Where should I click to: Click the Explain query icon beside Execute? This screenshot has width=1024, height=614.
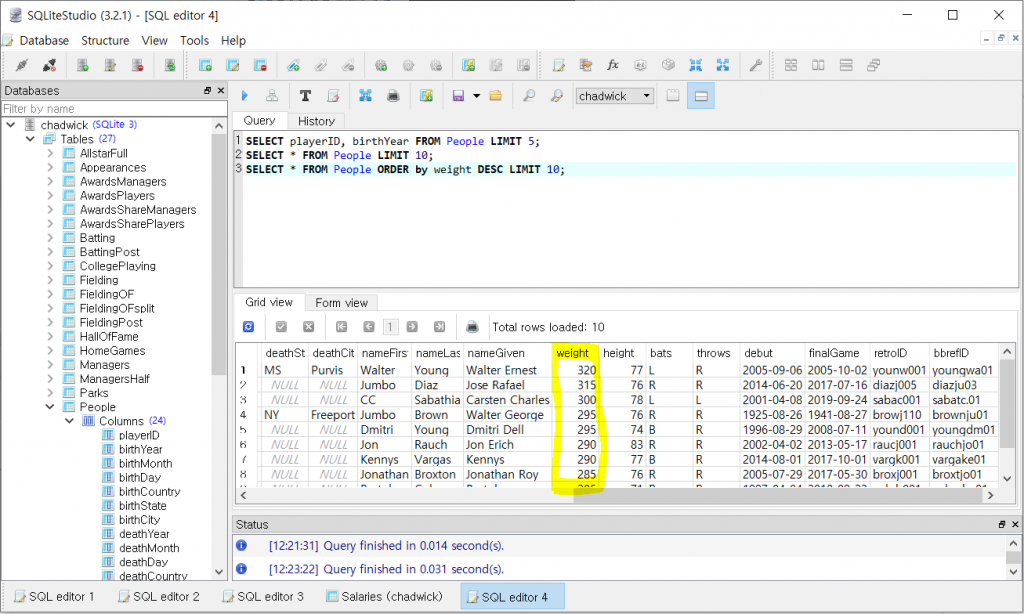coord(272,96)
